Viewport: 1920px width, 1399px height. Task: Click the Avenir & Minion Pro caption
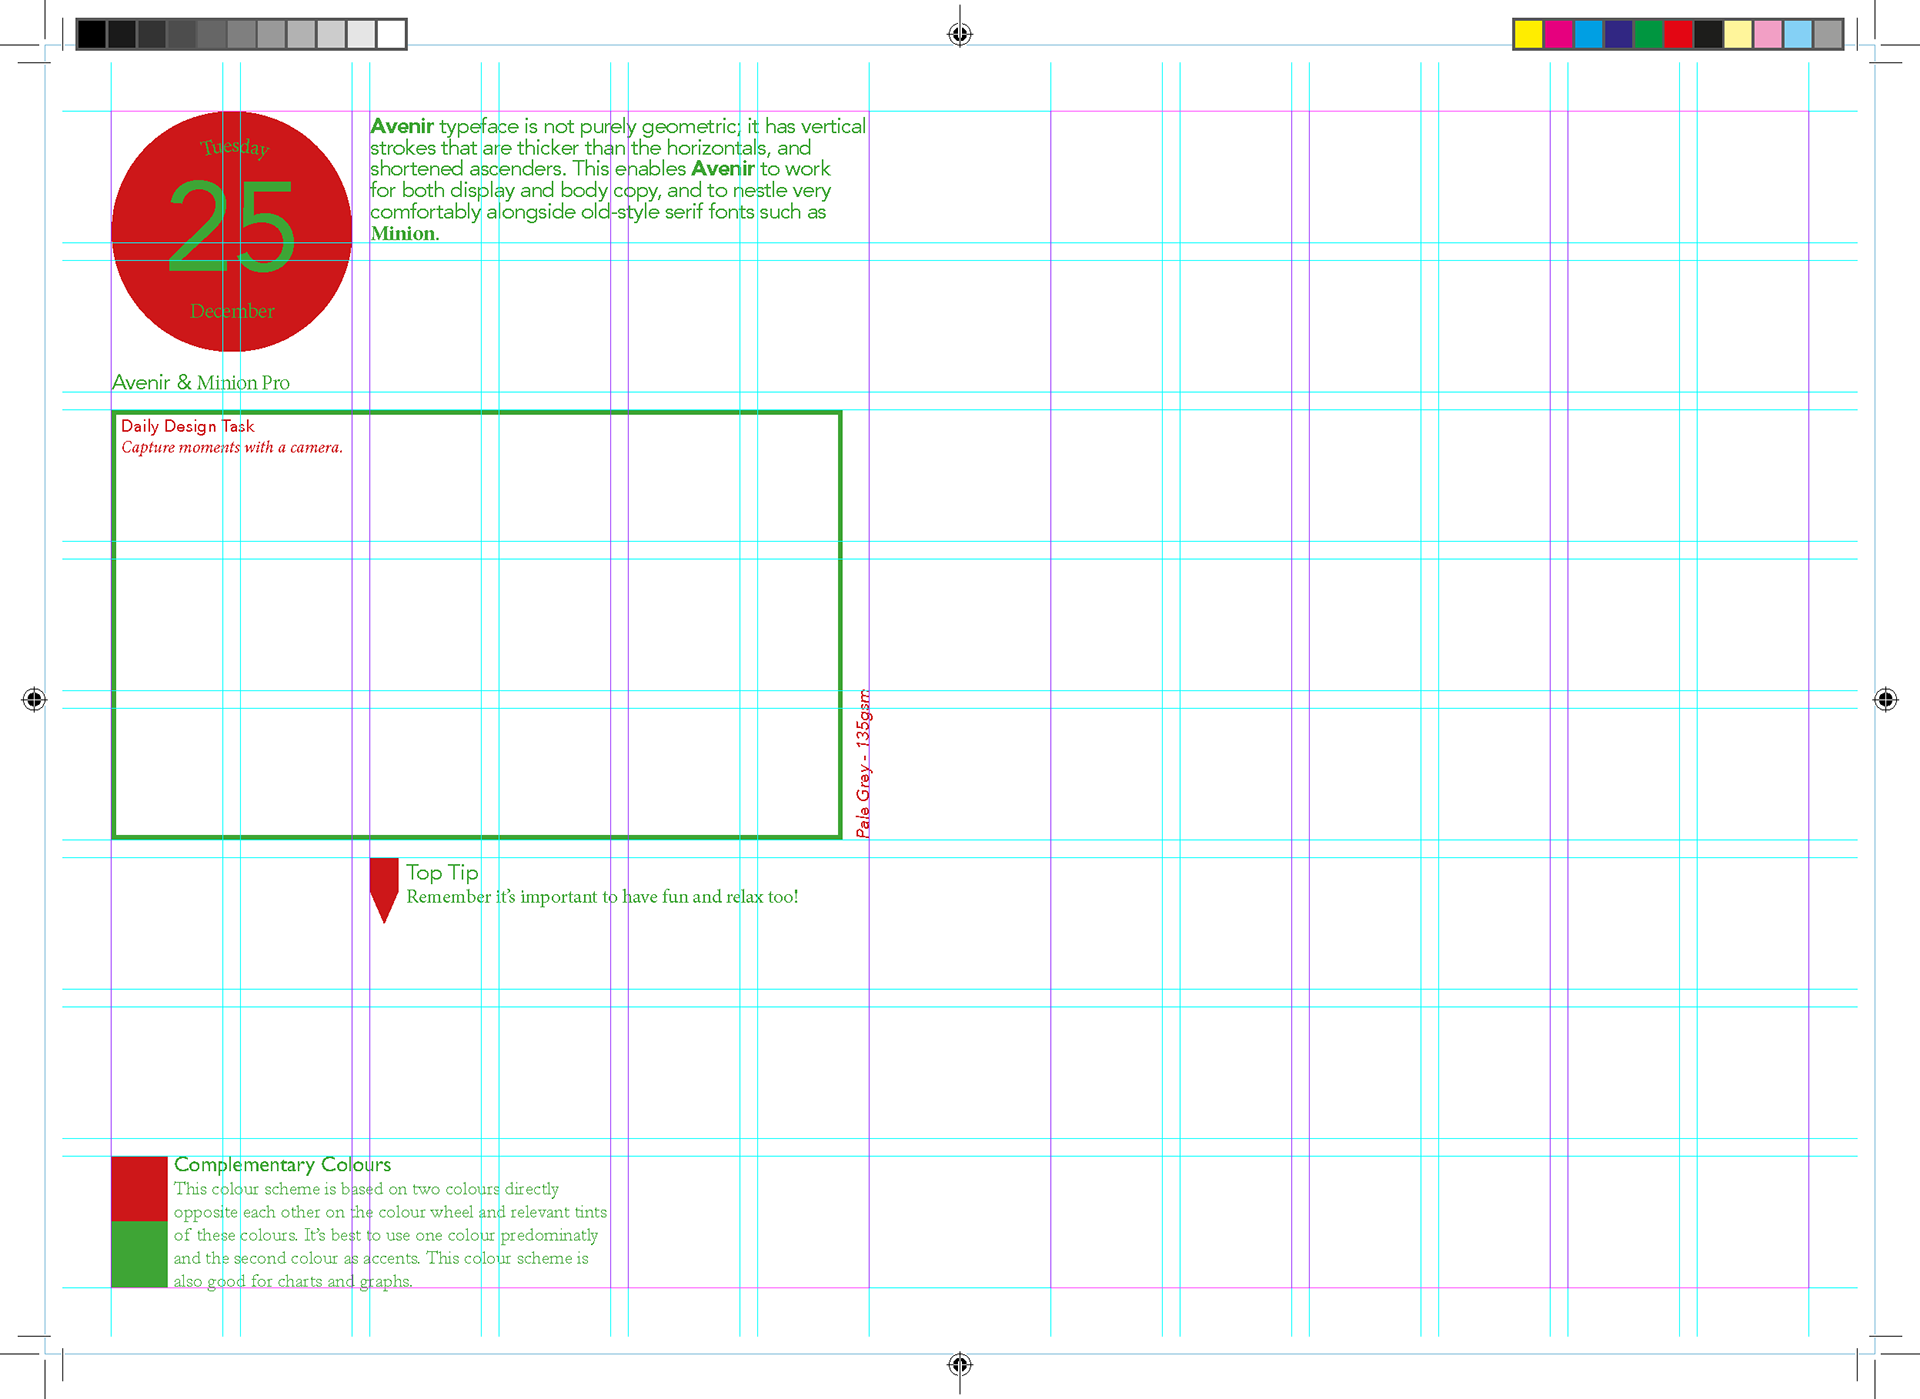click(x=201, y=382)
